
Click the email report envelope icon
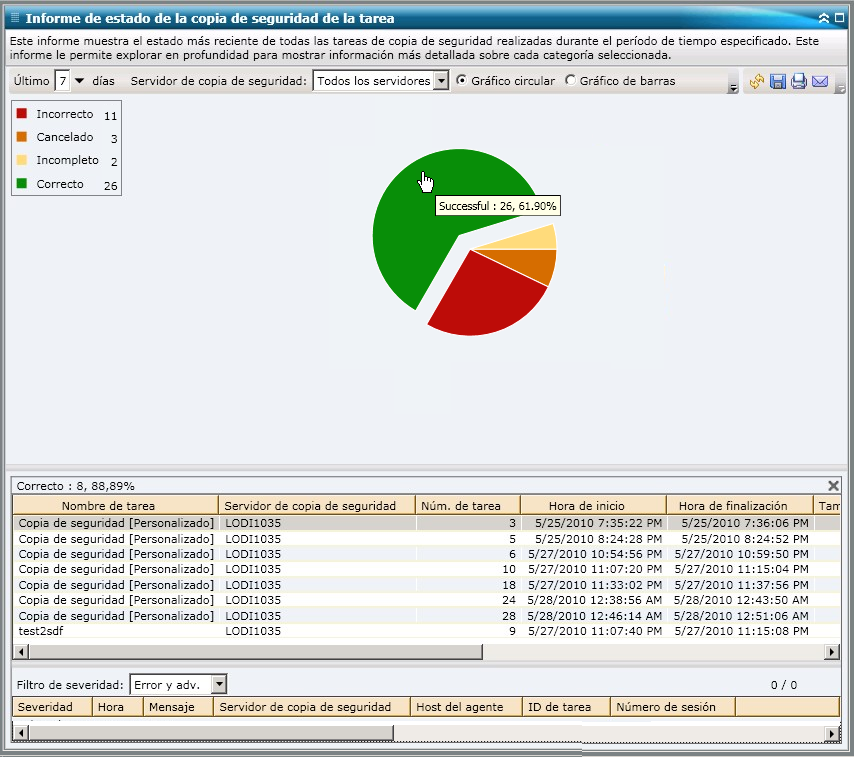(x=820, y=81)
